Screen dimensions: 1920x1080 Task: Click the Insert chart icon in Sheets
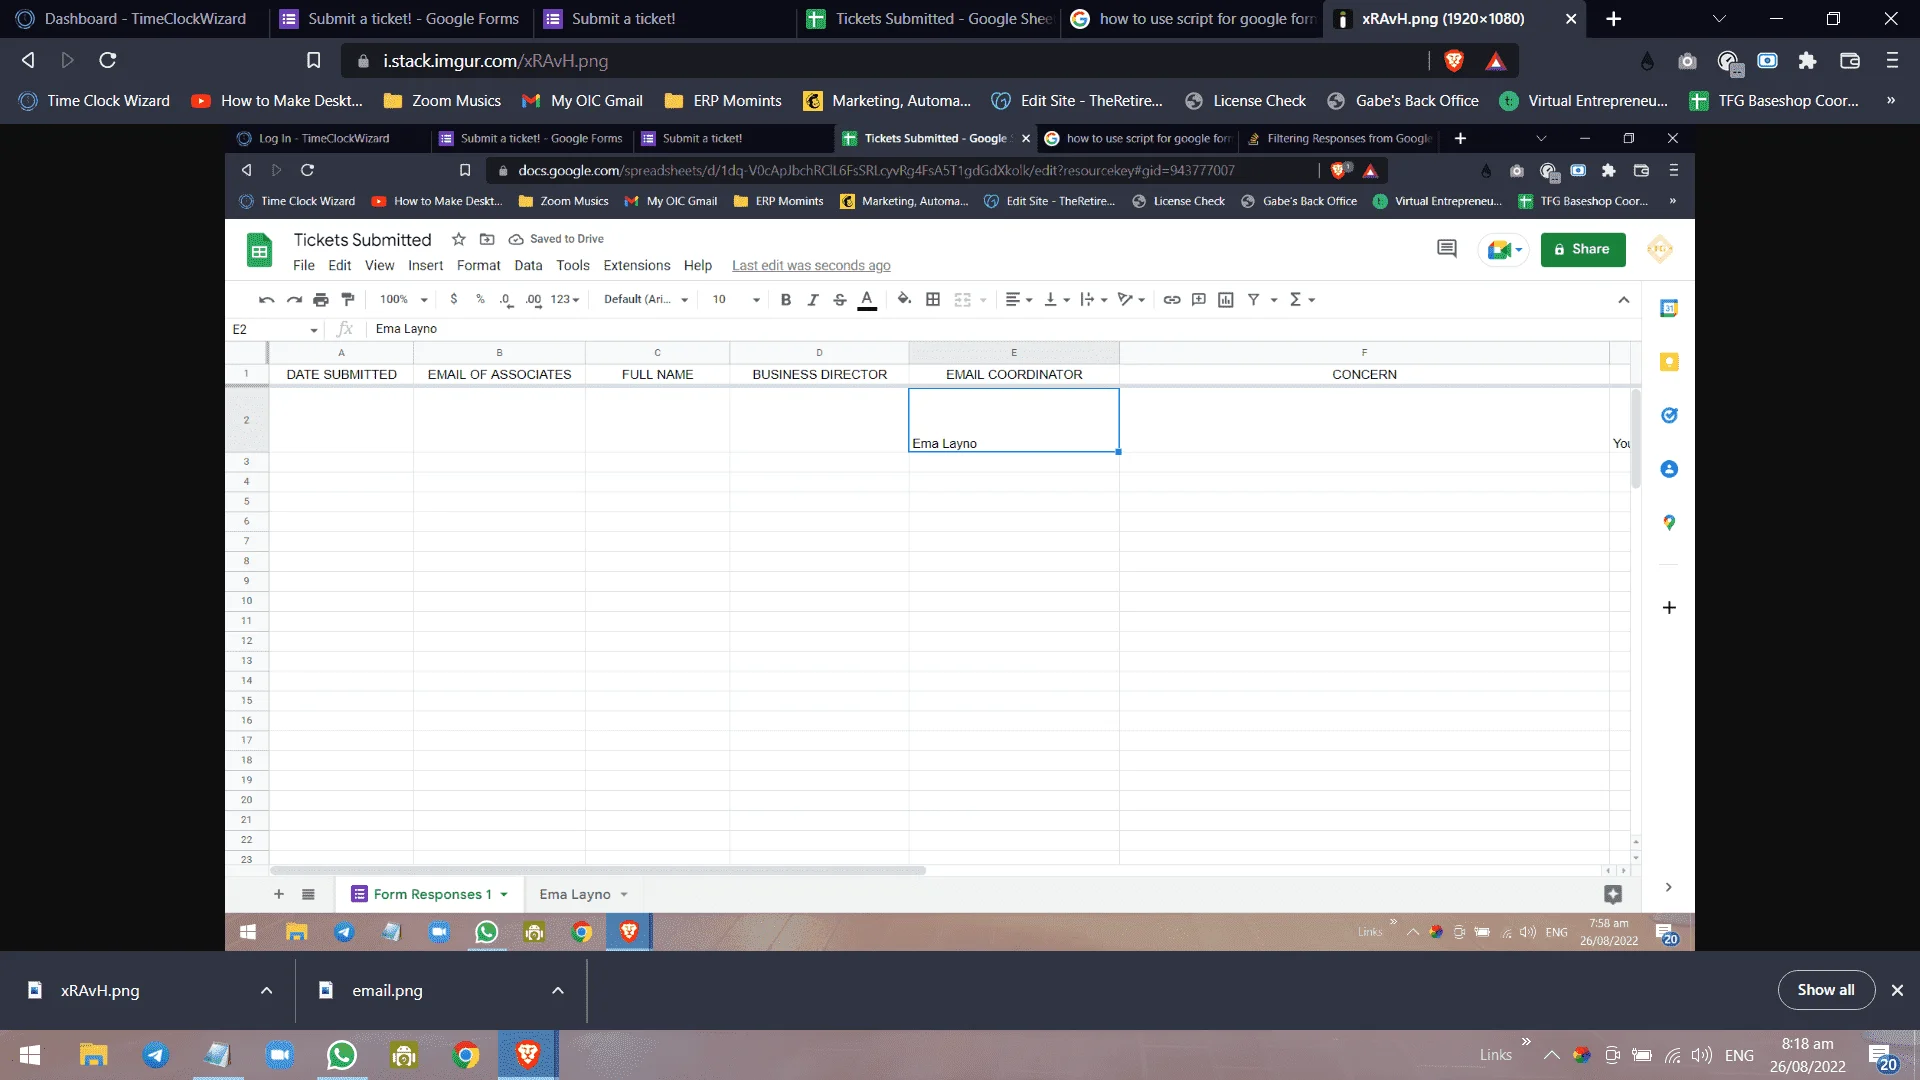tap(1226, 300)
